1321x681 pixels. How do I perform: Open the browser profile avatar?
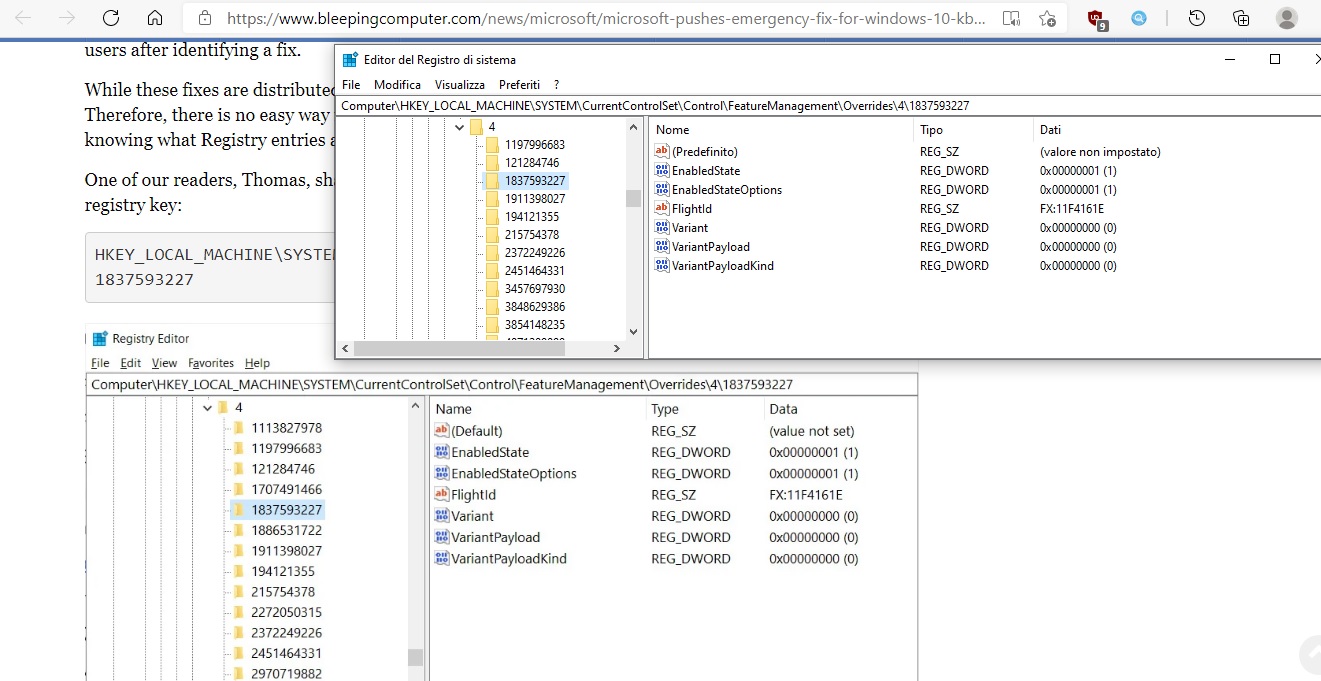[1287, 18]
